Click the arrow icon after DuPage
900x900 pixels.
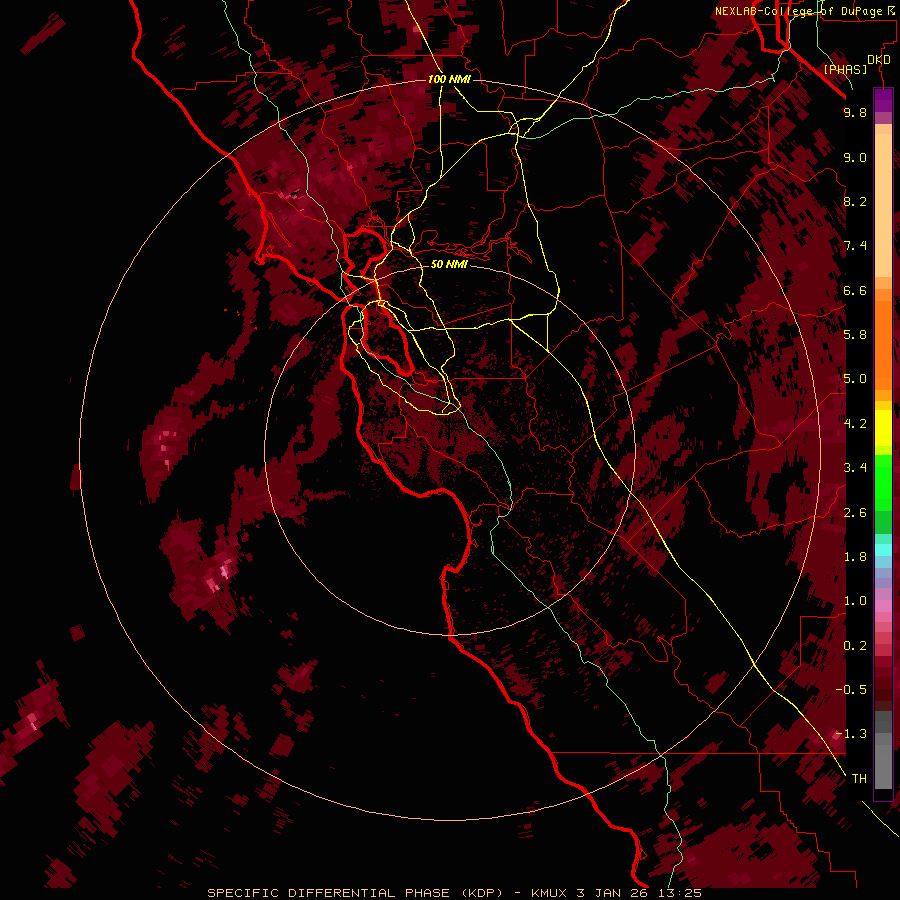(x=890, y=11)
